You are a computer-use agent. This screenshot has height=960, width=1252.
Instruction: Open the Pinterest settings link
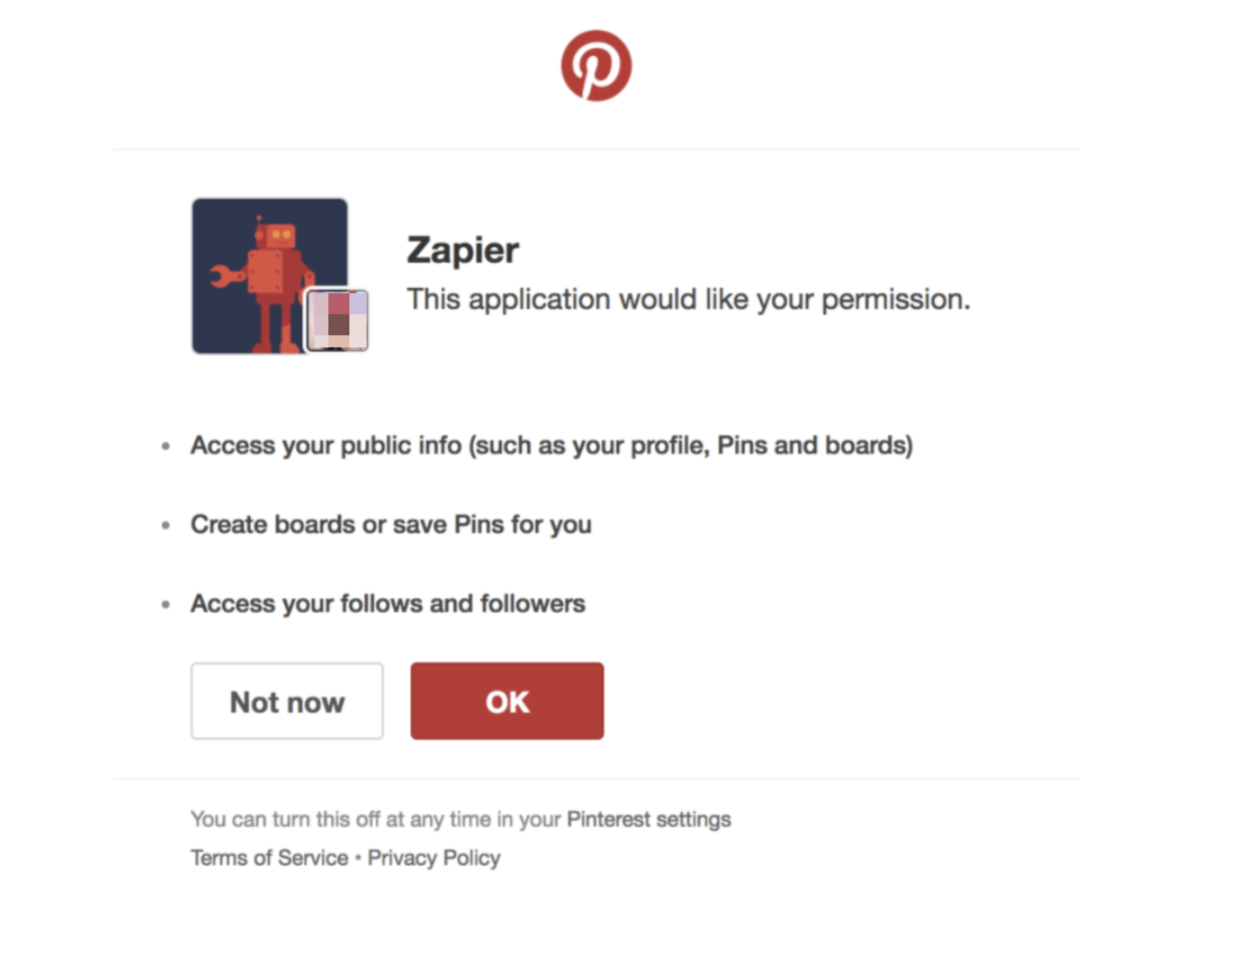tap(649, 819)
